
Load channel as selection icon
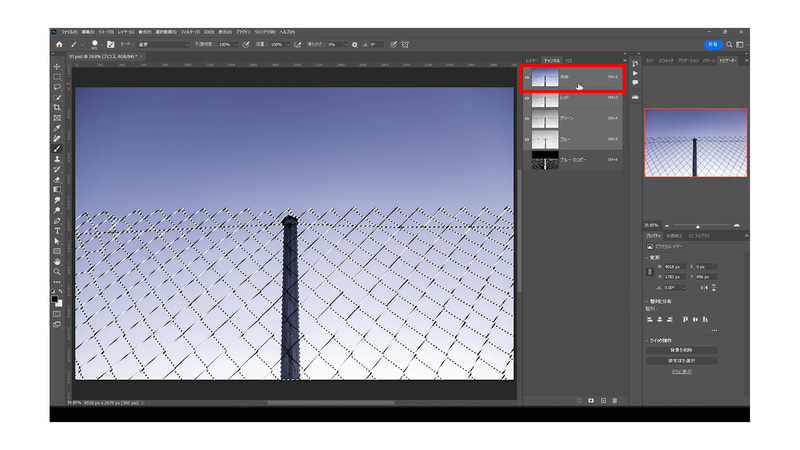(x=579, y=401)
